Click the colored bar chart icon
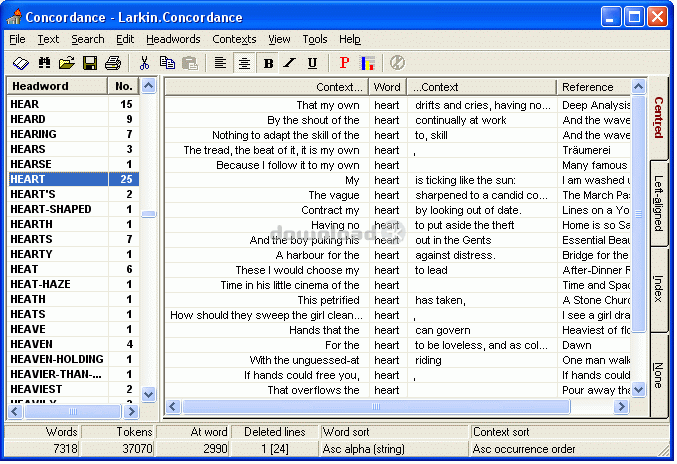Image resolution: width=677 pixels, height=464 pixels. pyautogui.click(x=367, y=63)
